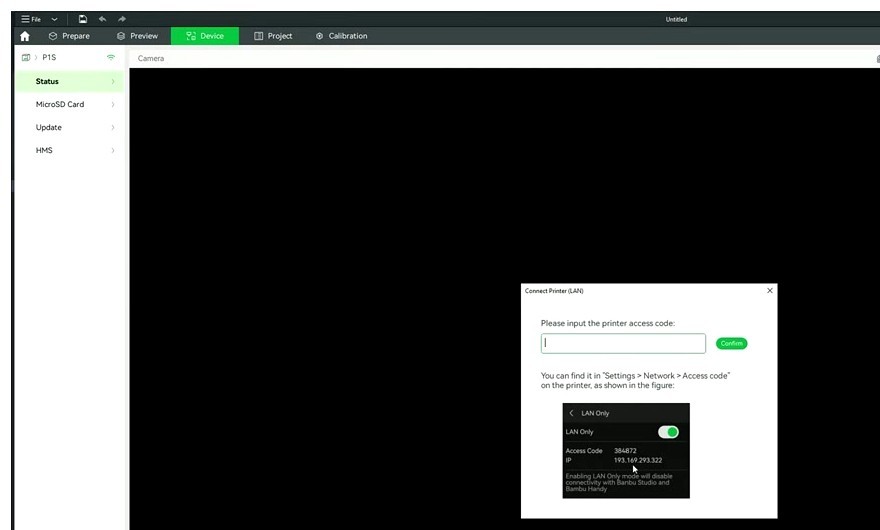Image resolution: width=880 pixels, height=530 pixels.
Task: Switch to the Prepare tab
Action: 69,36
